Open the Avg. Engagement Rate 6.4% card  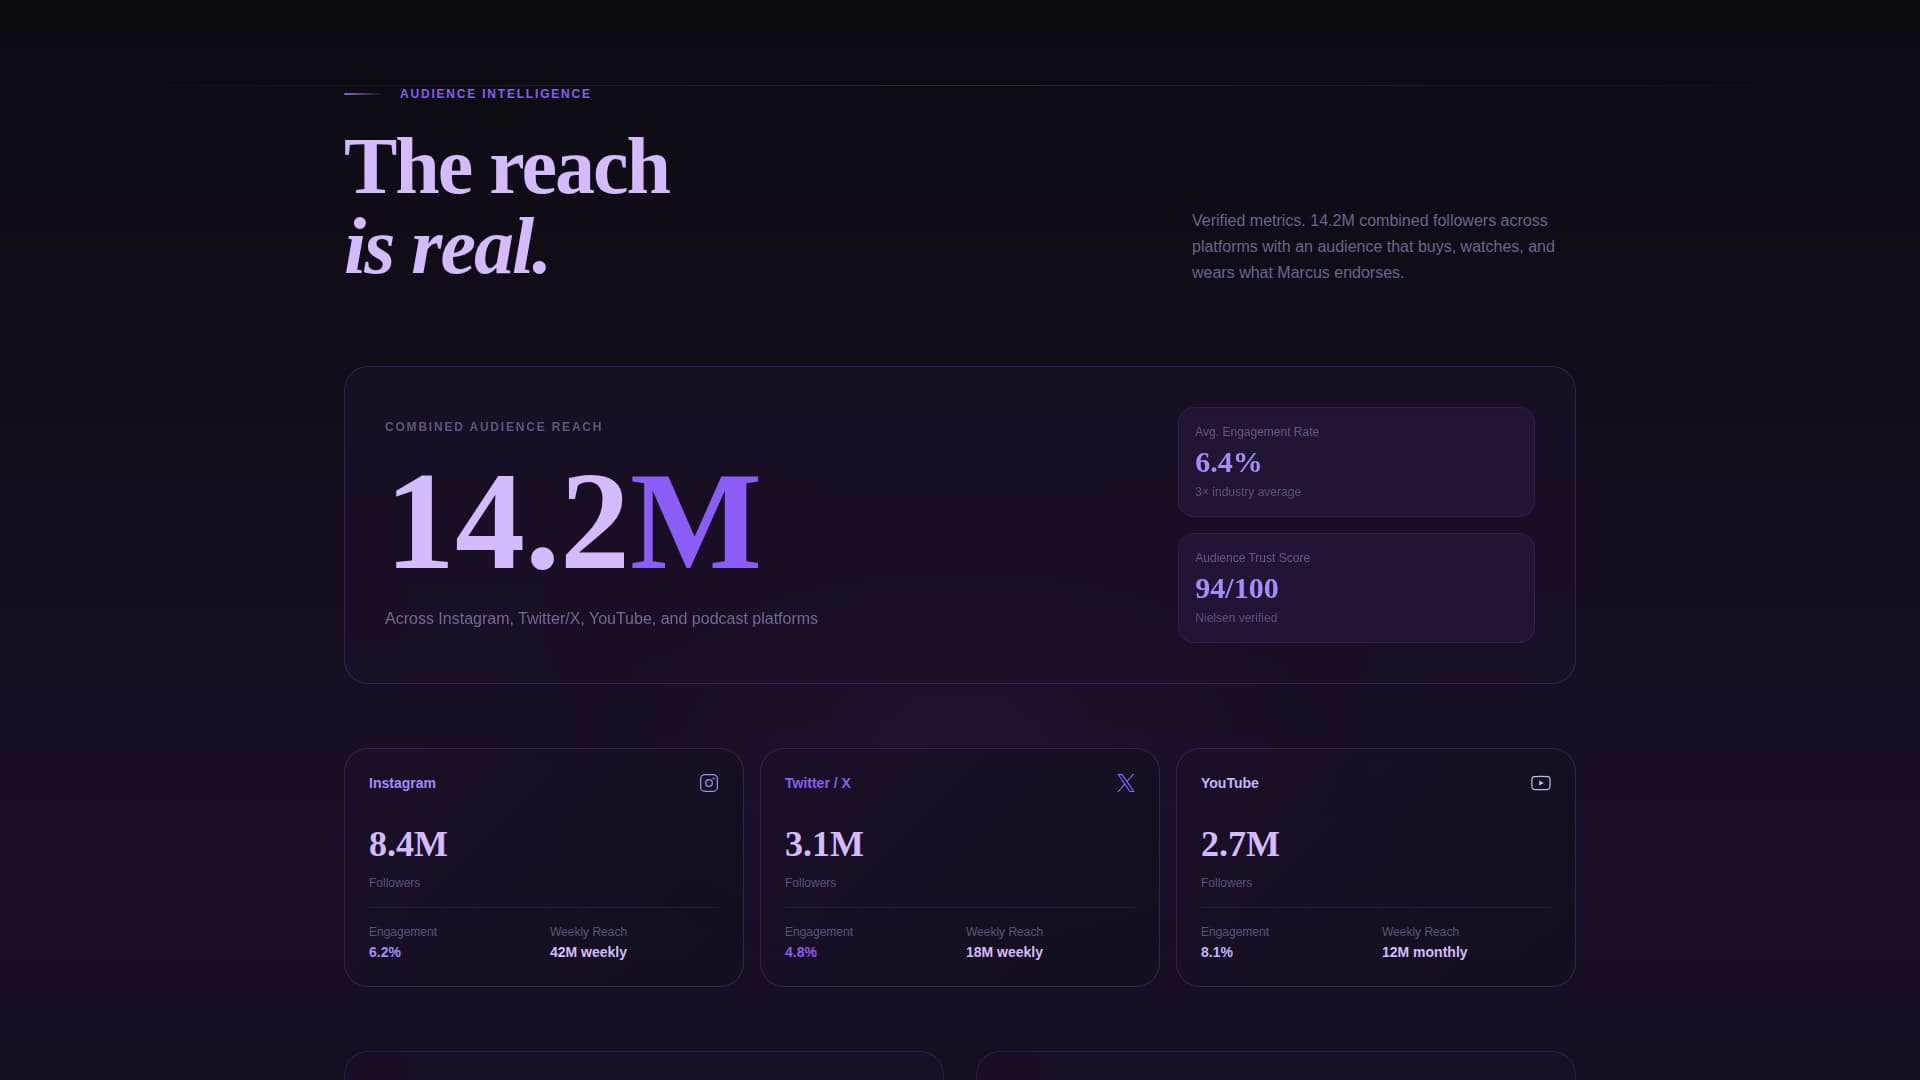(1355, 461)
